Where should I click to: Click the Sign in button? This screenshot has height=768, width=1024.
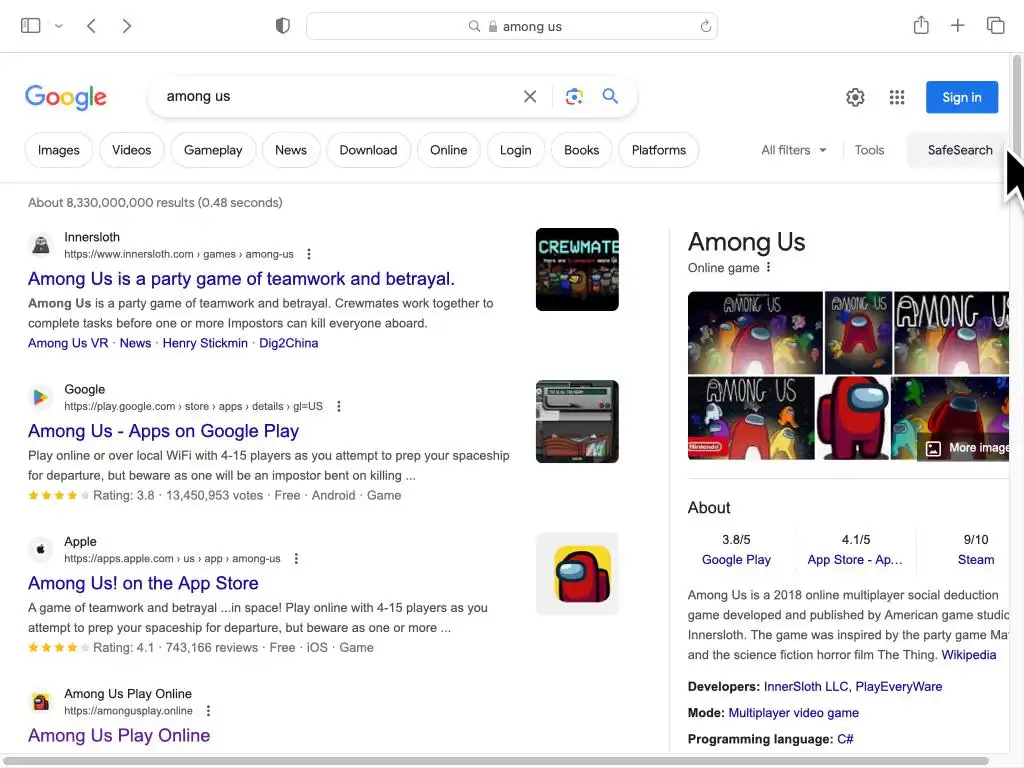(x=961, y=97)
